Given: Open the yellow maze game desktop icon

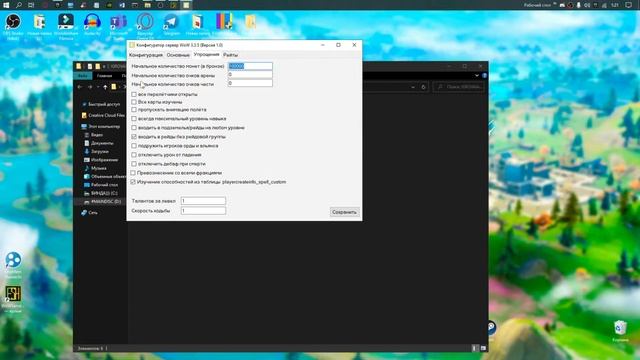Looking at the screenshot, I should 13,294.
